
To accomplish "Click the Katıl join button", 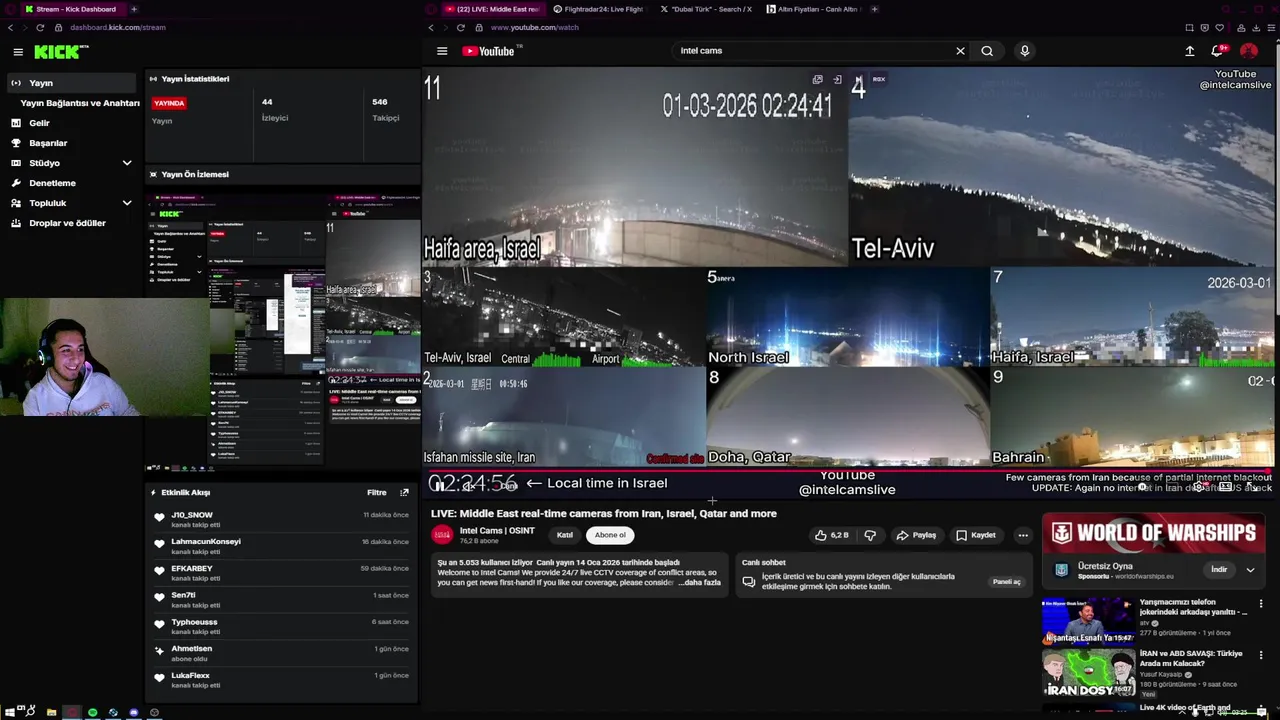I will (x=565, y=535).
